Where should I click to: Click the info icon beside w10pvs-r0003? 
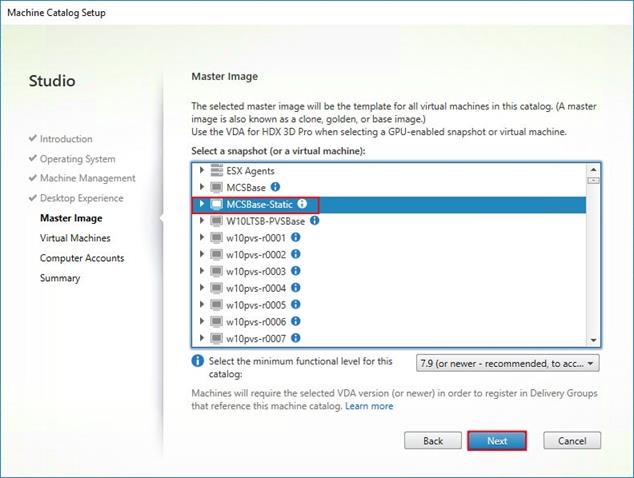(x=296, y=271)
